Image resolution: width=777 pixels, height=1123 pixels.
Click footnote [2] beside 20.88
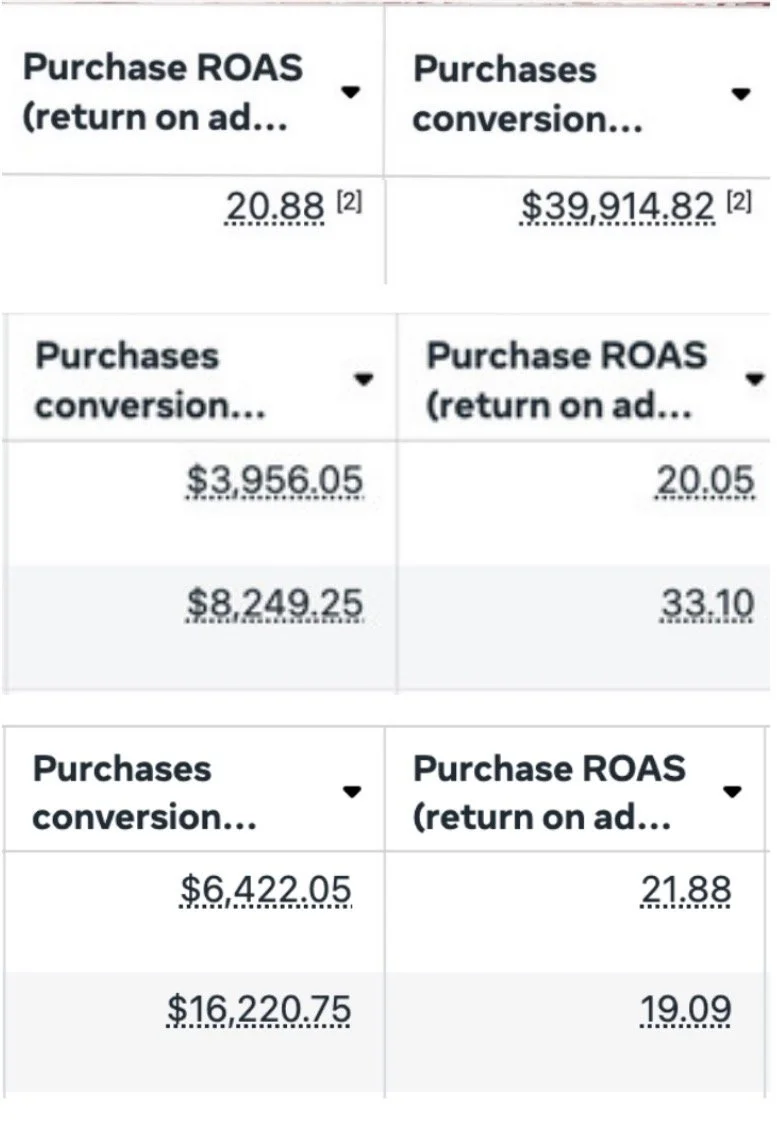tap(347, 201)
